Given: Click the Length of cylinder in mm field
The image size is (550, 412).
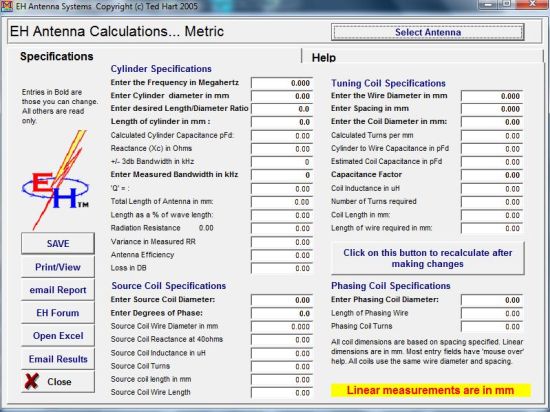Looking at the screenshot, I should (x=282, y=122).
